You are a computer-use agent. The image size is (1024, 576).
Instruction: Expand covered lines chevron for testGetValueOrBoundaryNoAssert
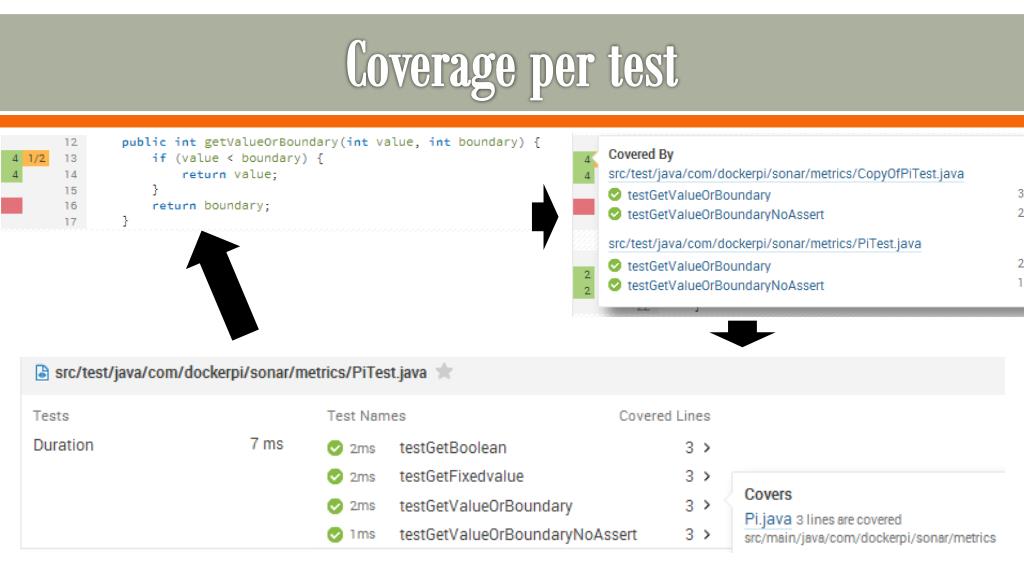click(x=707, y=535)
